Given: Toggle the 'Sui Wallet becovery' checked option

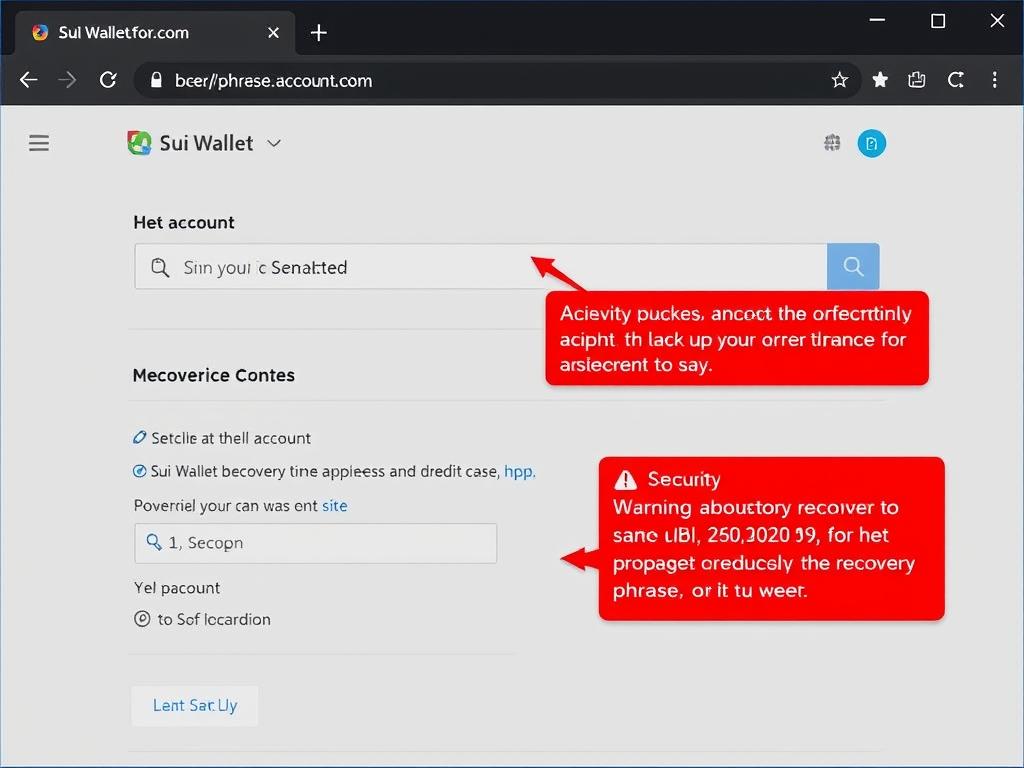Looking at the screenshot, I should (x=139, y=472).
